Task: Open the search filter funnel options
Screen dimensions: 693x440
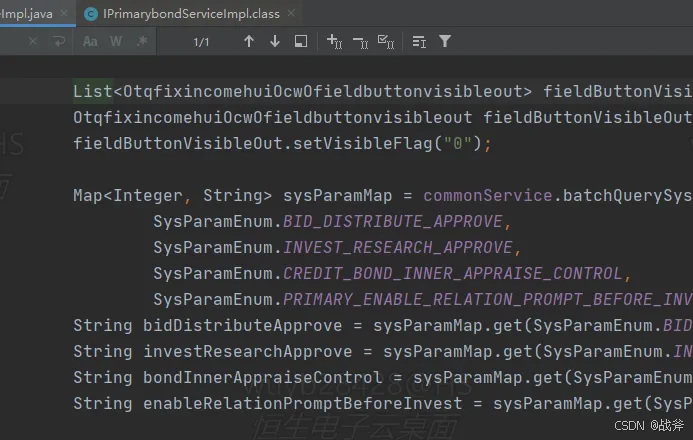Action: (x=445, y=42)
